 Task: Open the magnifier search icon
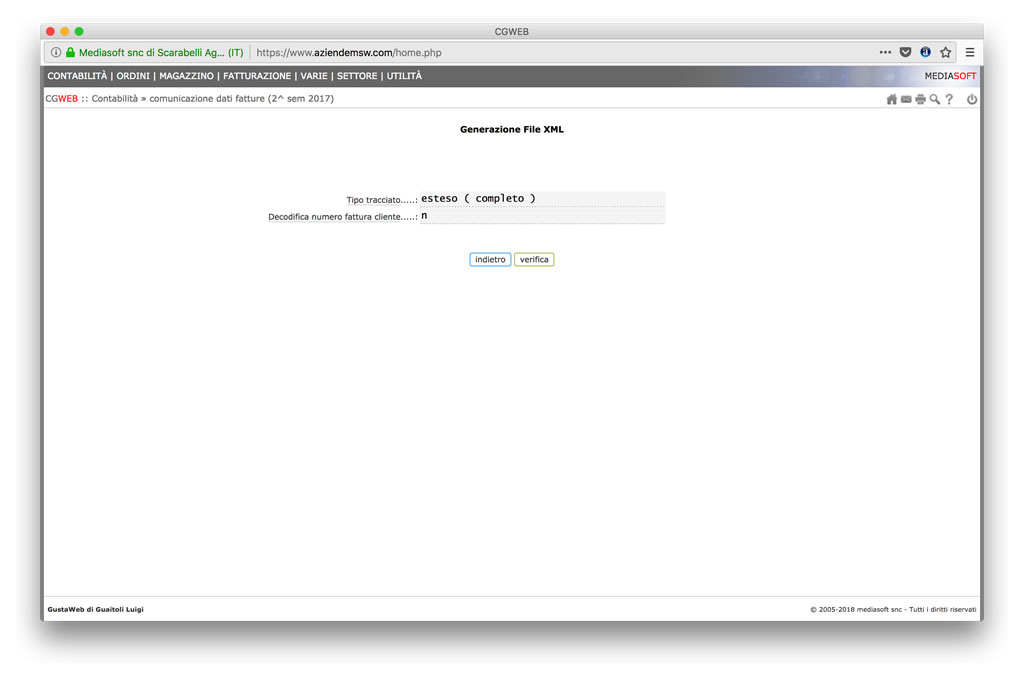[935, 99]
